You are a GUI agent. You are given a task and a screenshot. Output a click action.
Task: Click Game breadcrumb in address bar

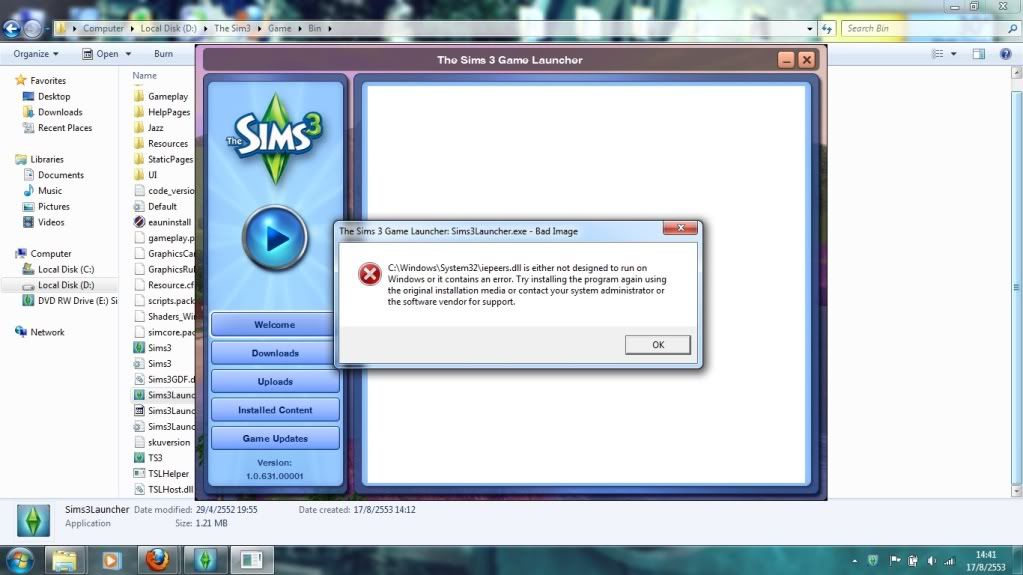tap(280, 28)
